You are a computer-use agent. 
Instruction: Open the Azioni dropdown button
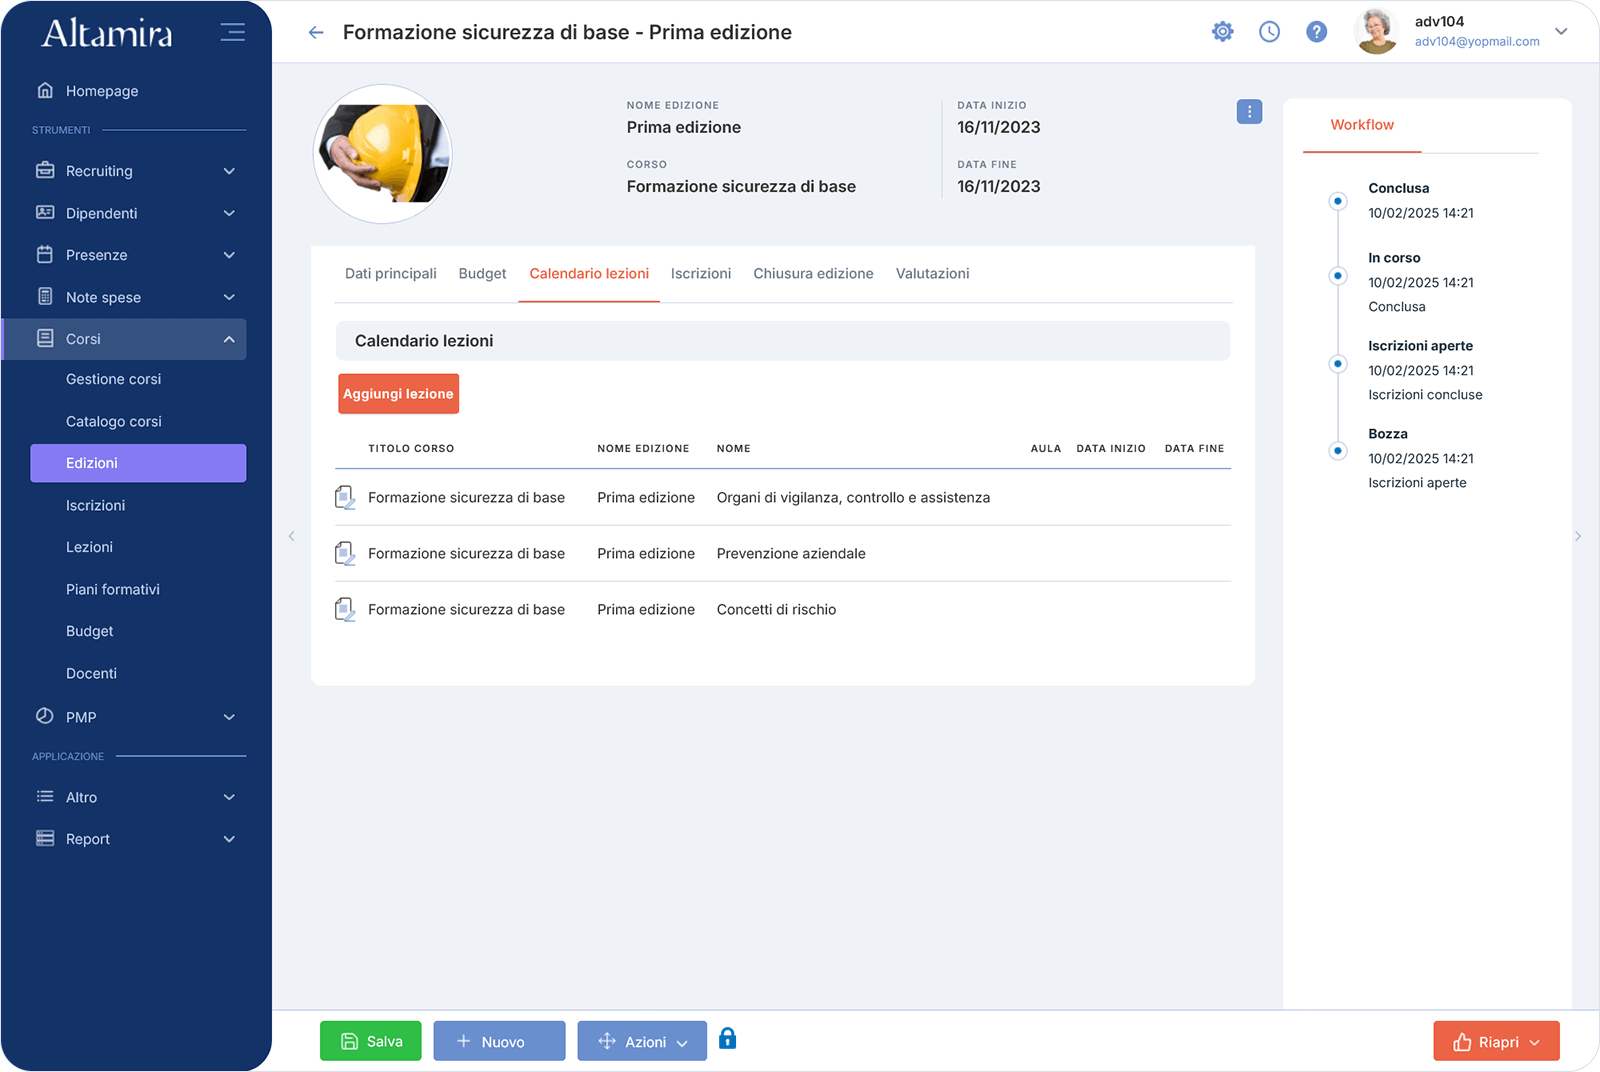pos(642,1041)
